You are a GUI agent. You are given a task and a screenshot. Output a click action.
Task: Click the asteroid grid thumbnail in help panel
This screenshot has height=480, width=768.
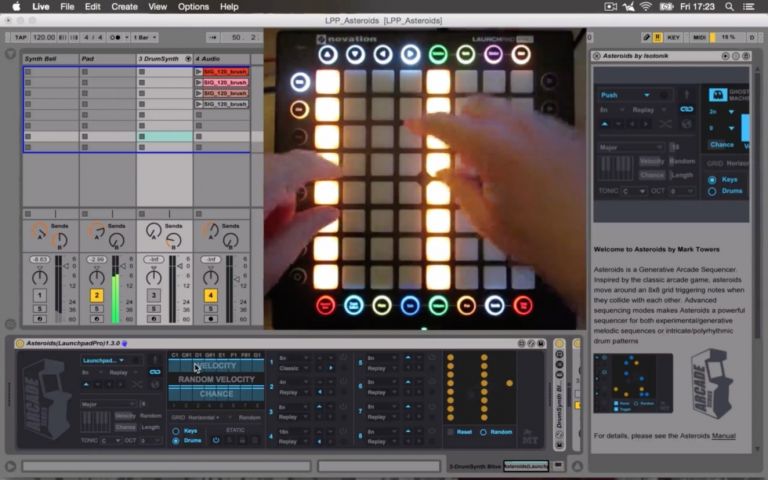633,384
